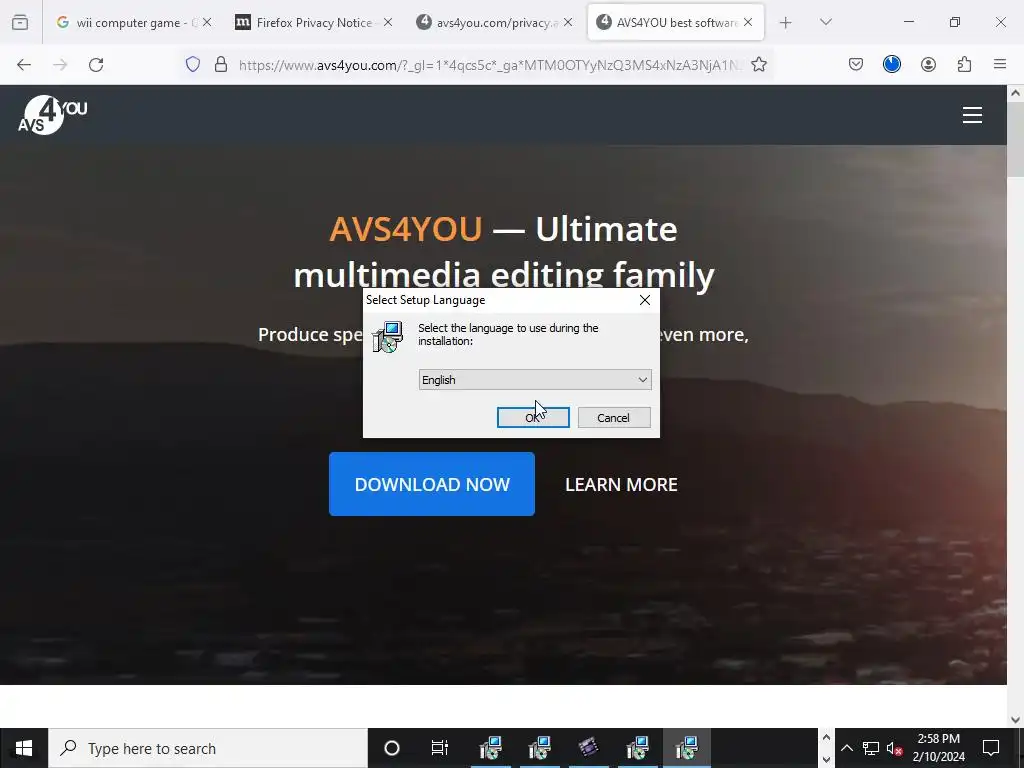Go back with the browser back arrow
This screenshot has width=1024, height=768.
24,65
